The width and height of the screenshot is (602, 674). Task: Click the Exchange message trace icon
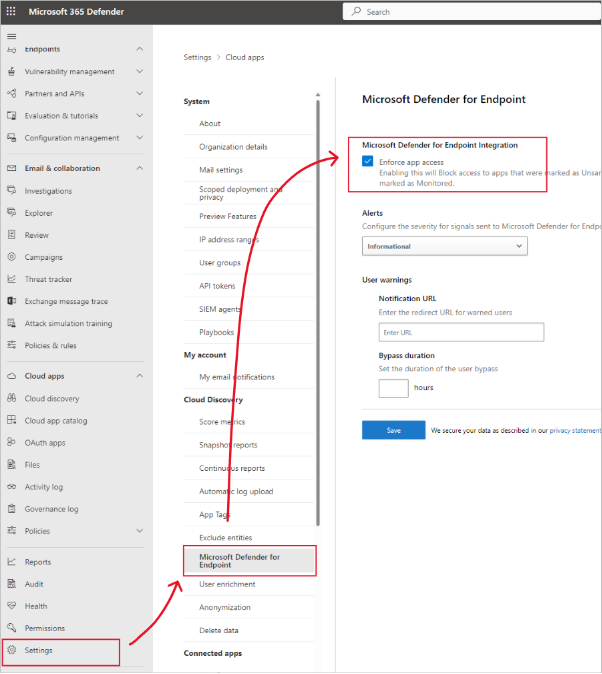coord(12,301)
